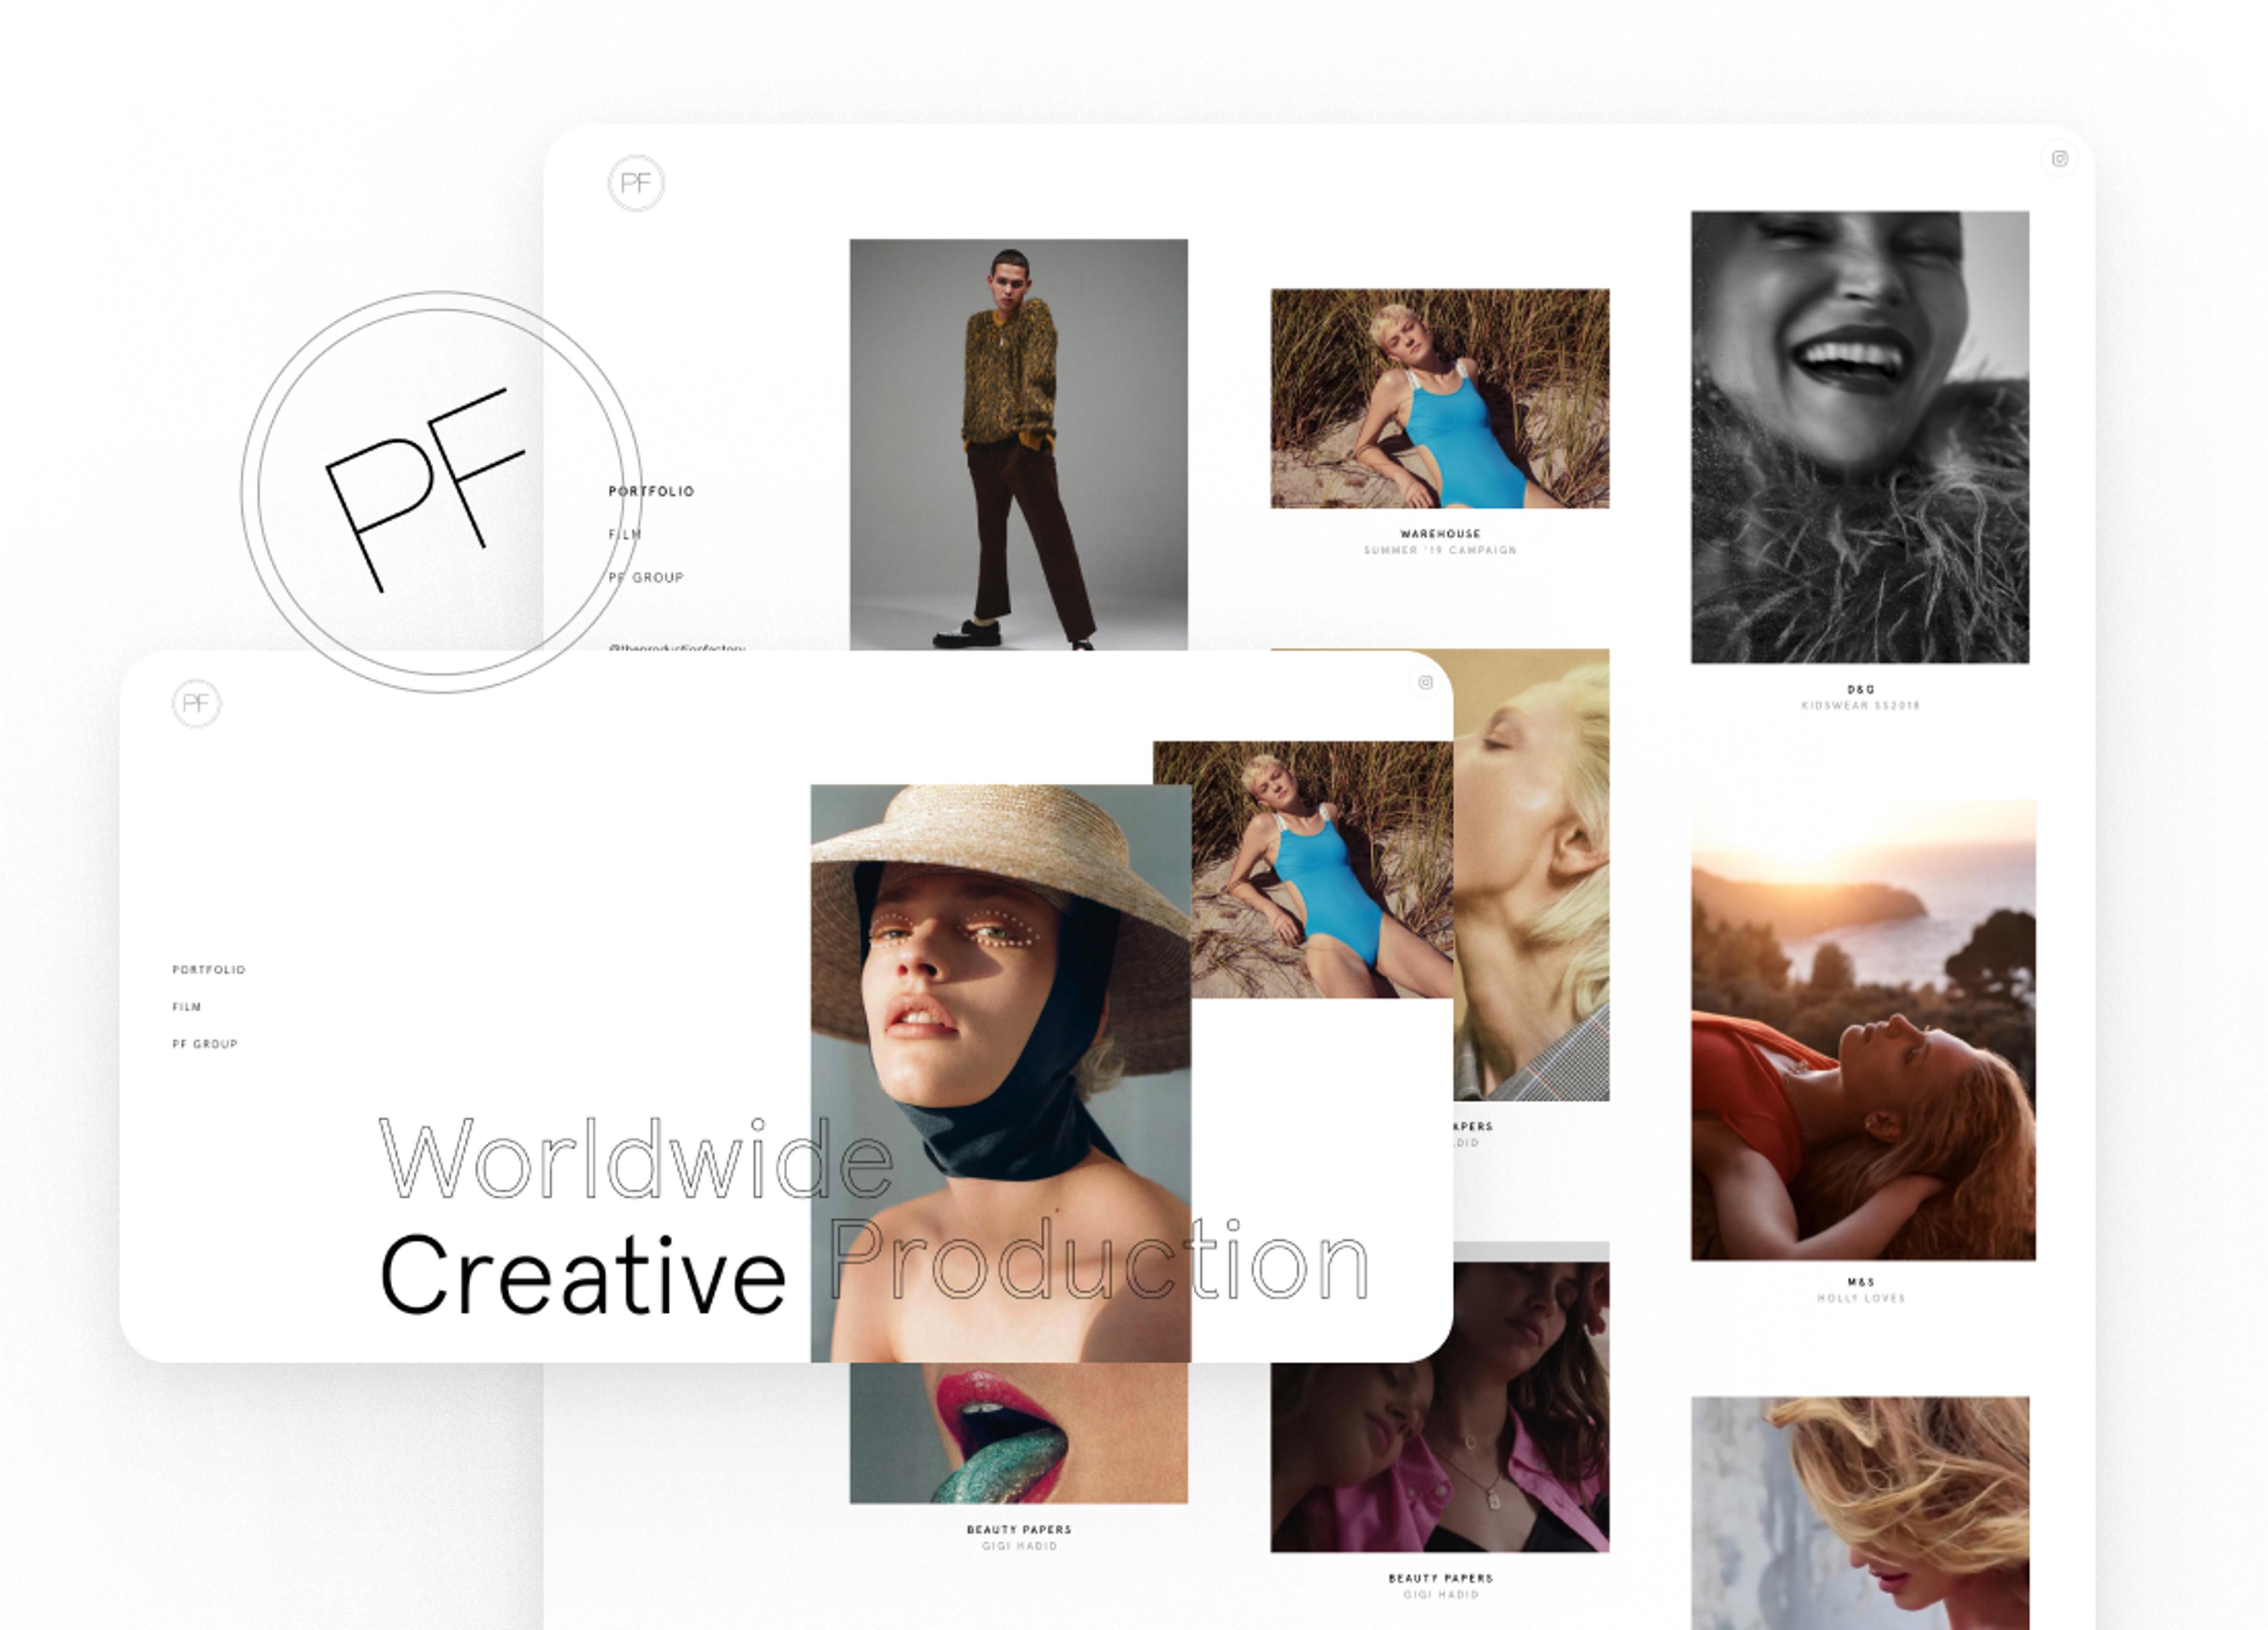
Task: Open Instagram icon in the back window
Action: (2060, 159)
